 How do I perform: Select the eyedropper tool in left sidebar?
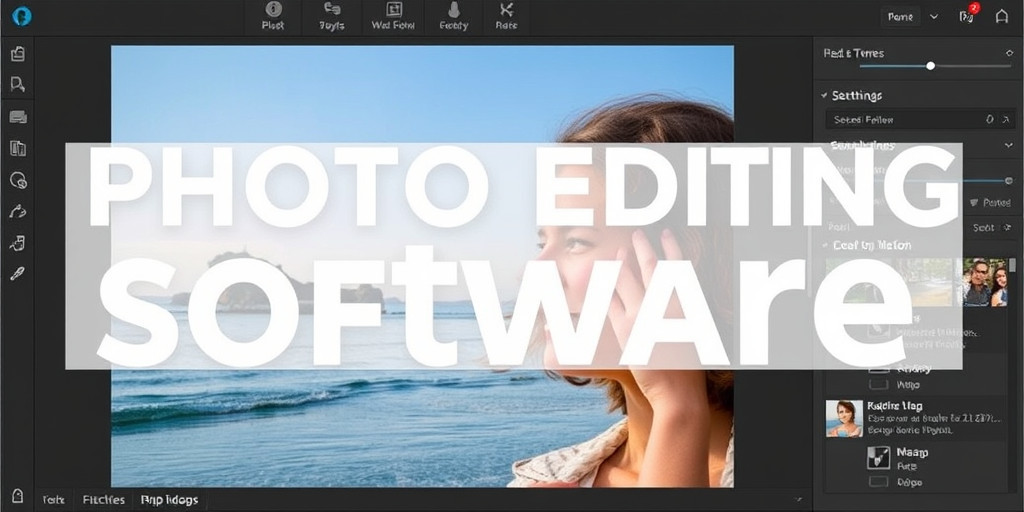[17, 273]
